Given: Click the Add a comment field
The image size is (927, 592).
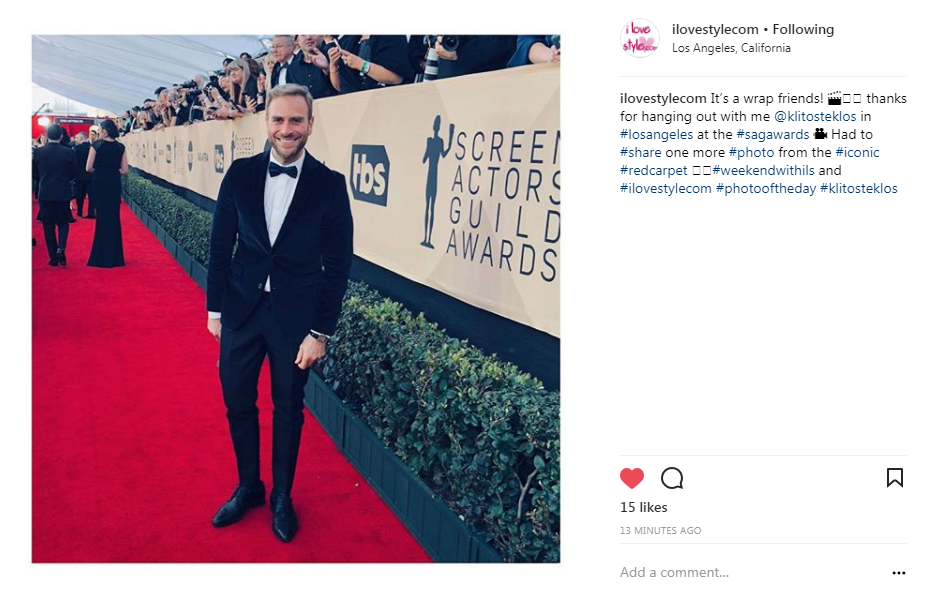Looking at the screenshot, I should [751, 572].
